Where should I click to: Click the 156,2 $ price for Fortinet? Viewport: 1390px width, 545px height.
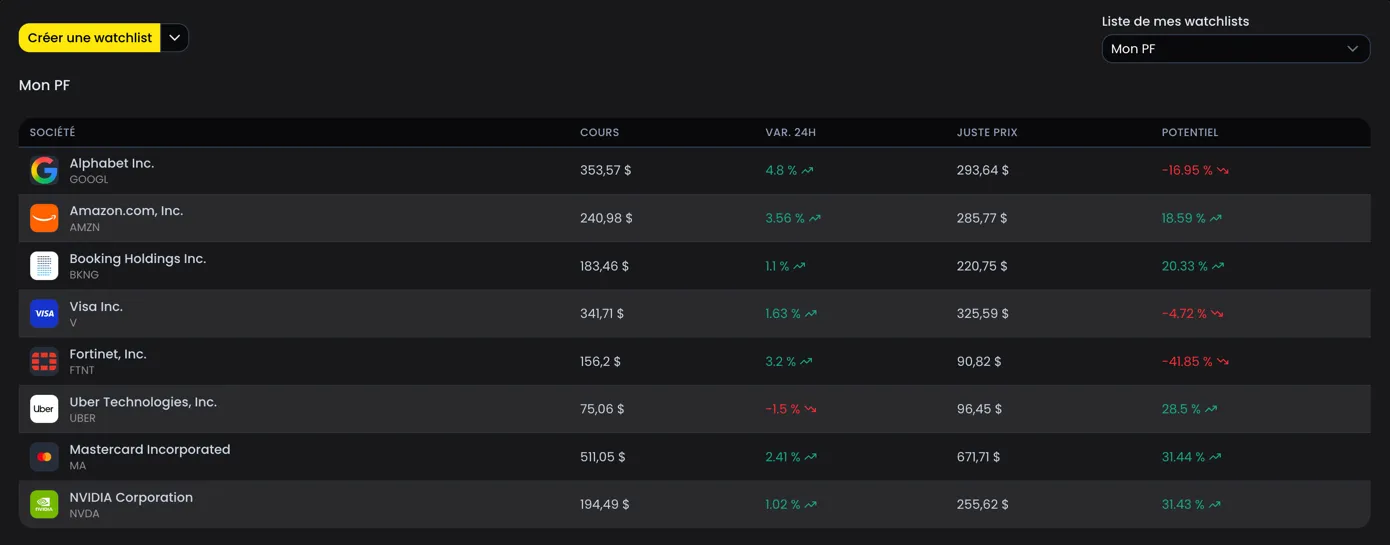[x=600, y=362]
